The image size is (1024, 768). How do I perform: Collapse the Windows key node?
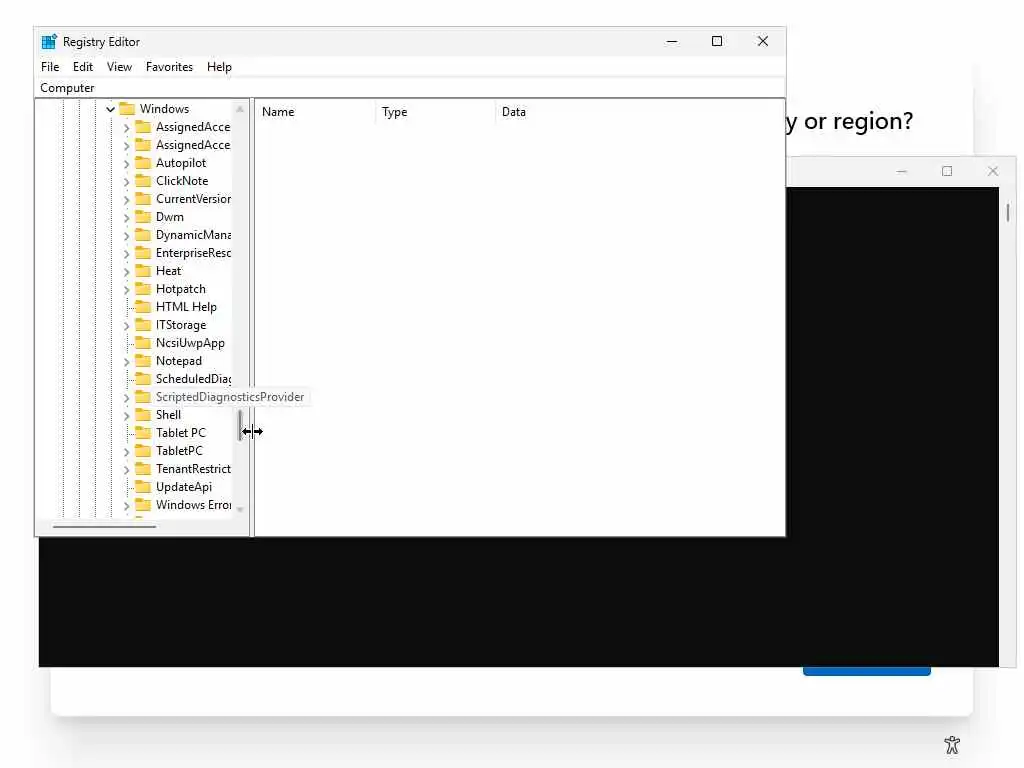click(110, 109)
